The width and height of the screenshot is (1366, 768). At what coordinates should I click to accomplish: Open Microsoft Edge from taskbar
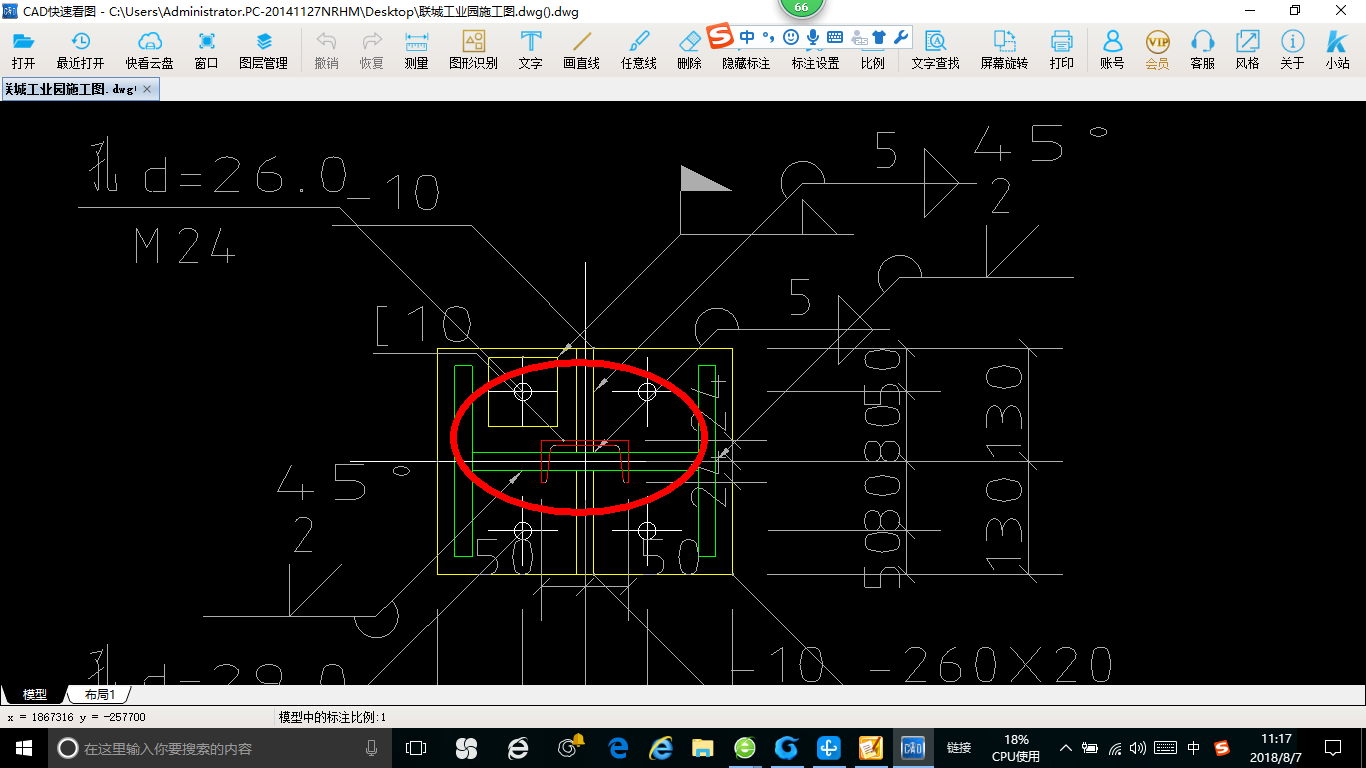[x=618, y=747]
